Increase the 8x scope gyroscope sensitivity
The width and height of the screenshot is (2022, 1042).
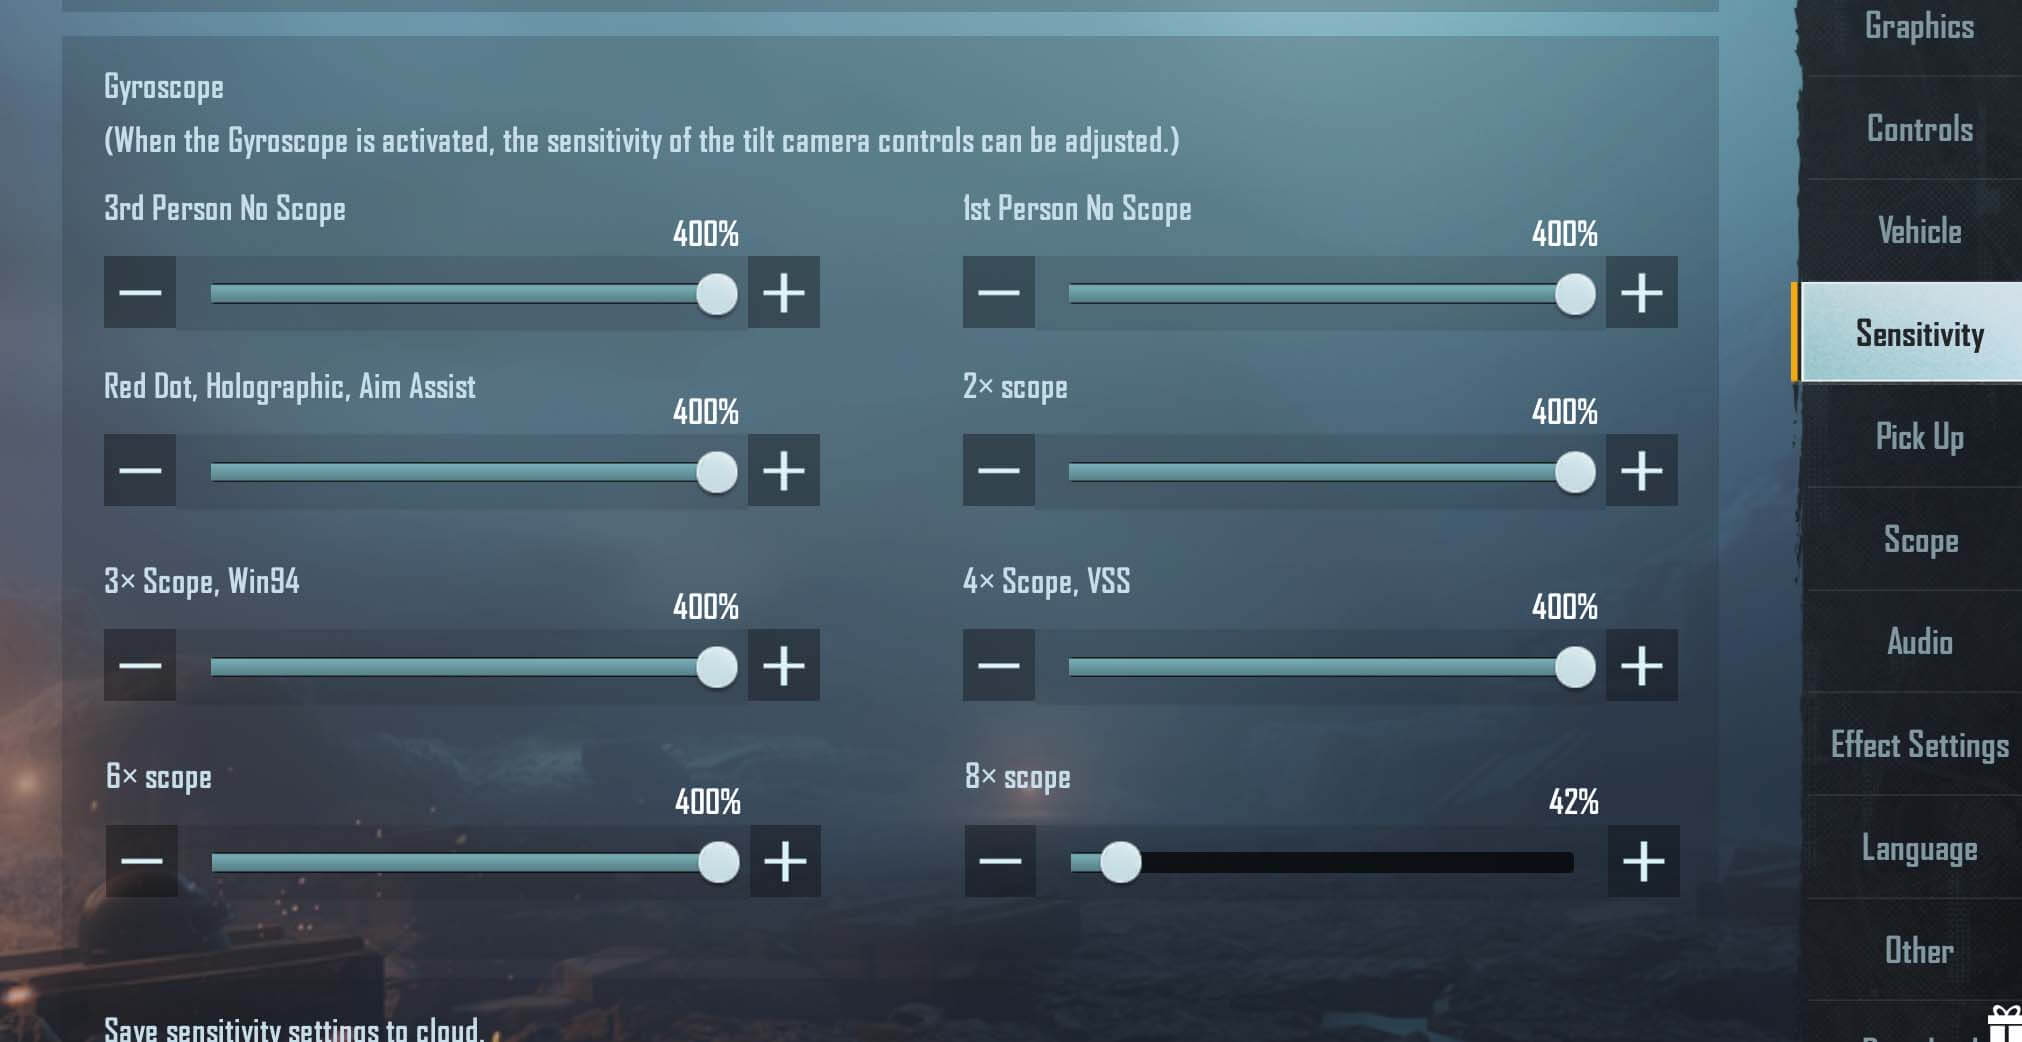(x=1643, y=861)
